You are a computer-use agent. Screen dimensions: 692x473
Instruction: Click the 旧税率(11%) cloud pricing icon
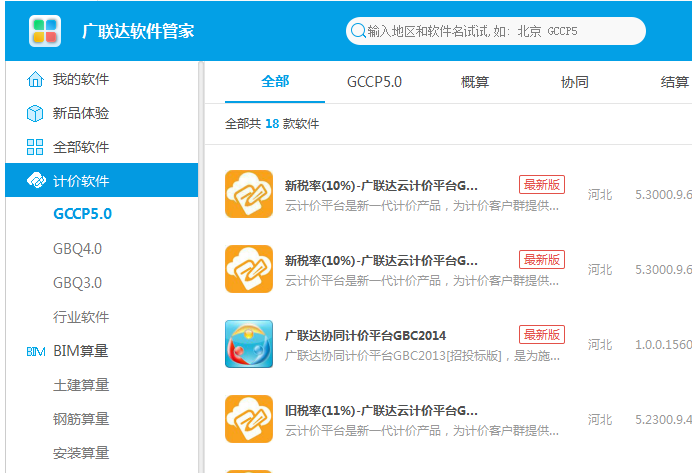(x=249, y=419)
